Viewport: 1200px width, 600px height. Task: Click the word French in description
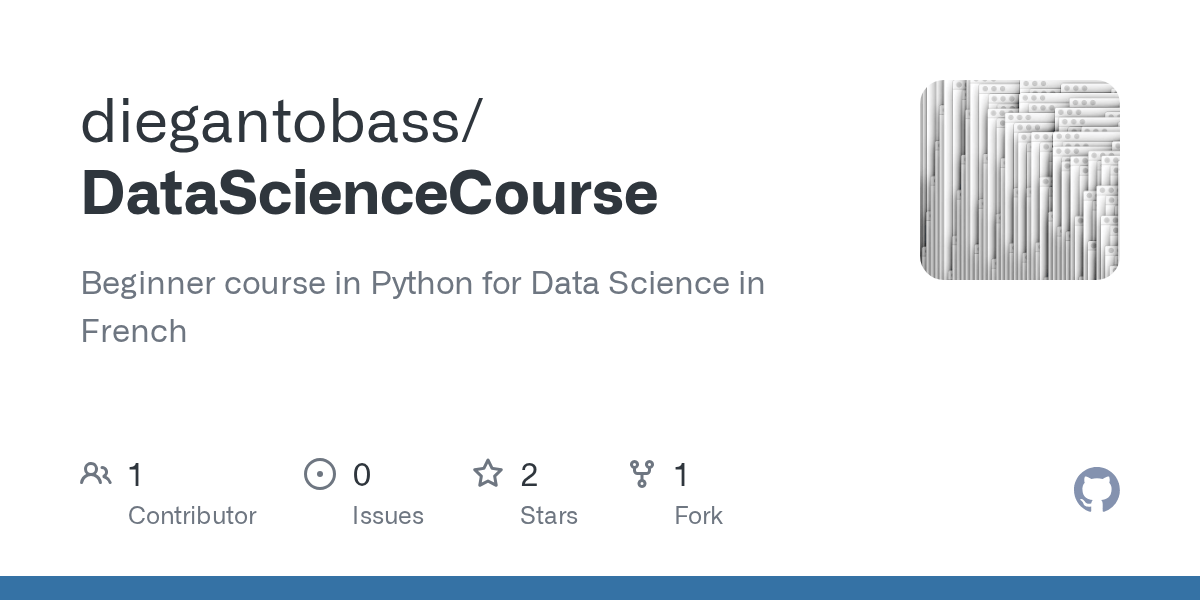[134, 331]
